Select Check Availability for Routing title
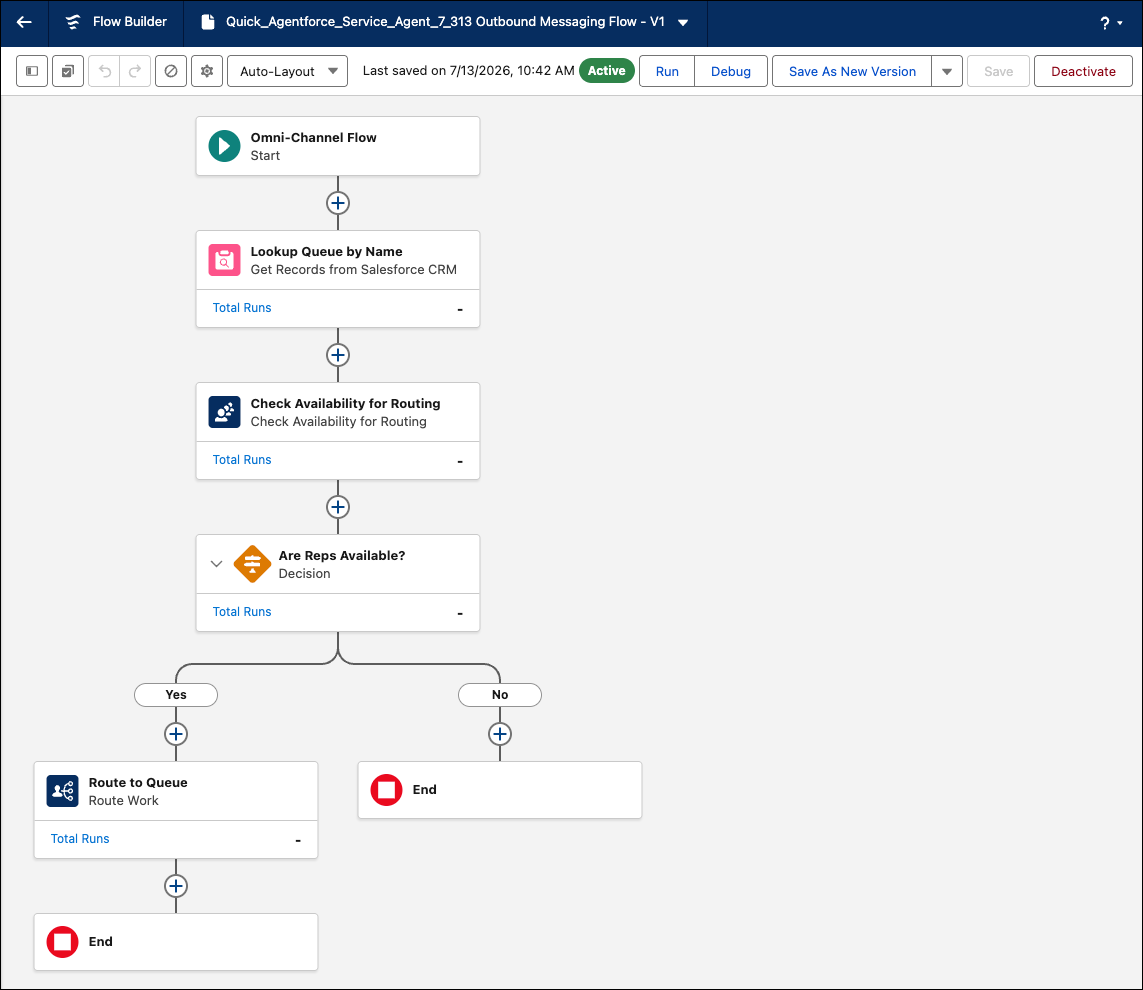1143x990 pixels. click(346, 404)
